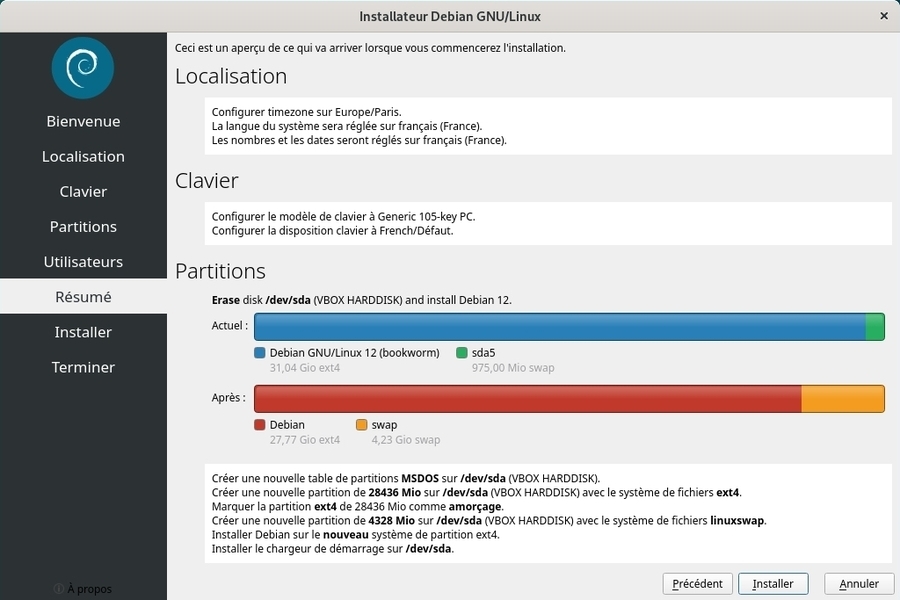Screen dimensions: 900x600
Task: Select the Installer step in sidebar
Action: [83, 332]
